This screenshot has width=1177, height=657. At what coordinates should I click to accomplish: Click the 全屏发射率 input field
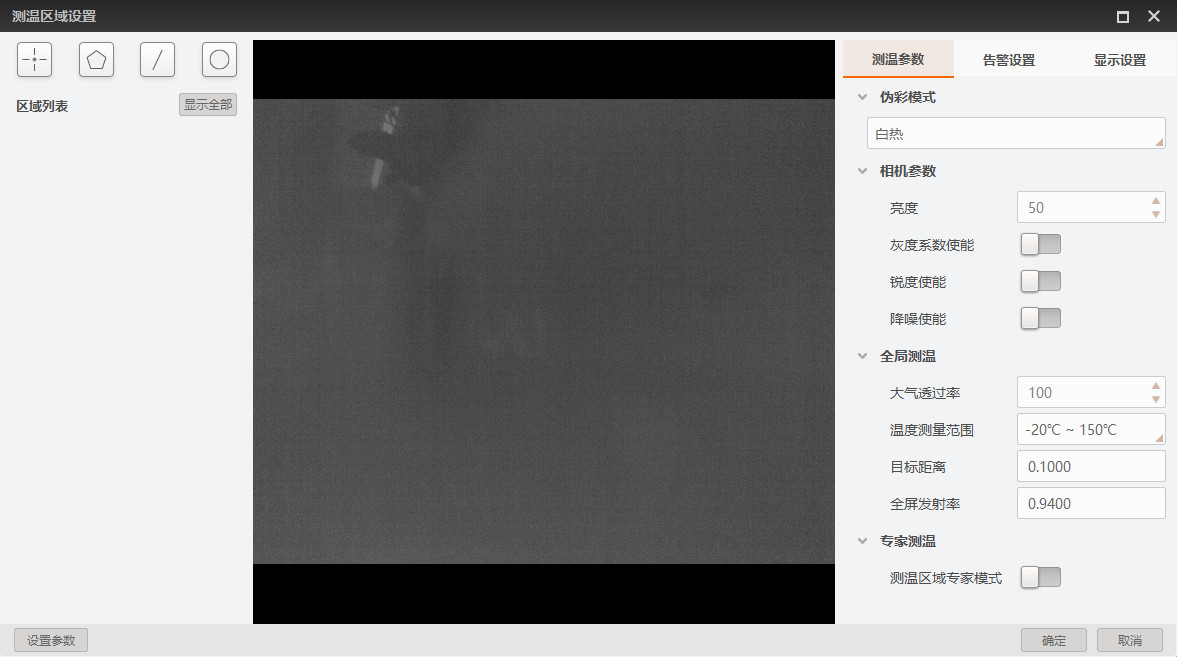pos(1090,504)
